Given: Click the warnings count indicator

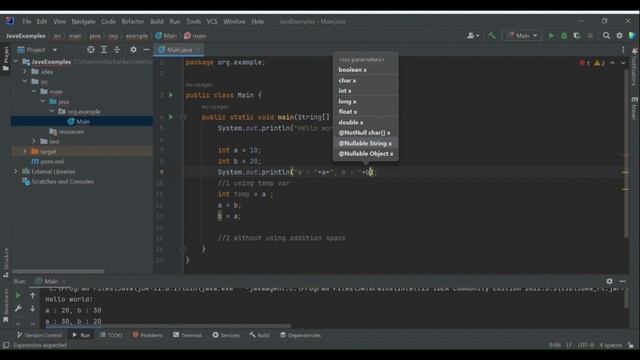Looking at the screenshot, I should pos(599,63).
